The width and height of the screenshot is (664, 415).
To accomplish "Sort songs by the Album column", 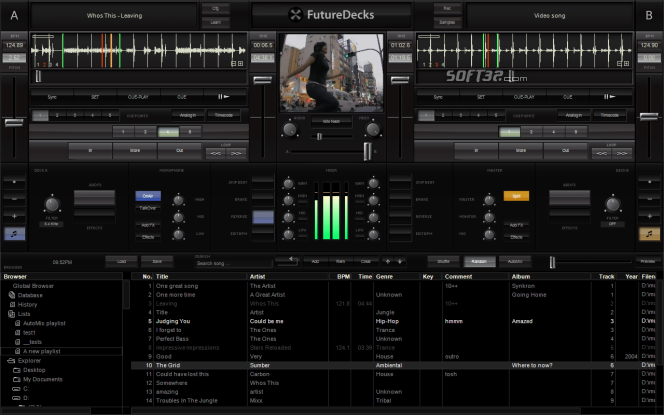I will tap(550, 277).
